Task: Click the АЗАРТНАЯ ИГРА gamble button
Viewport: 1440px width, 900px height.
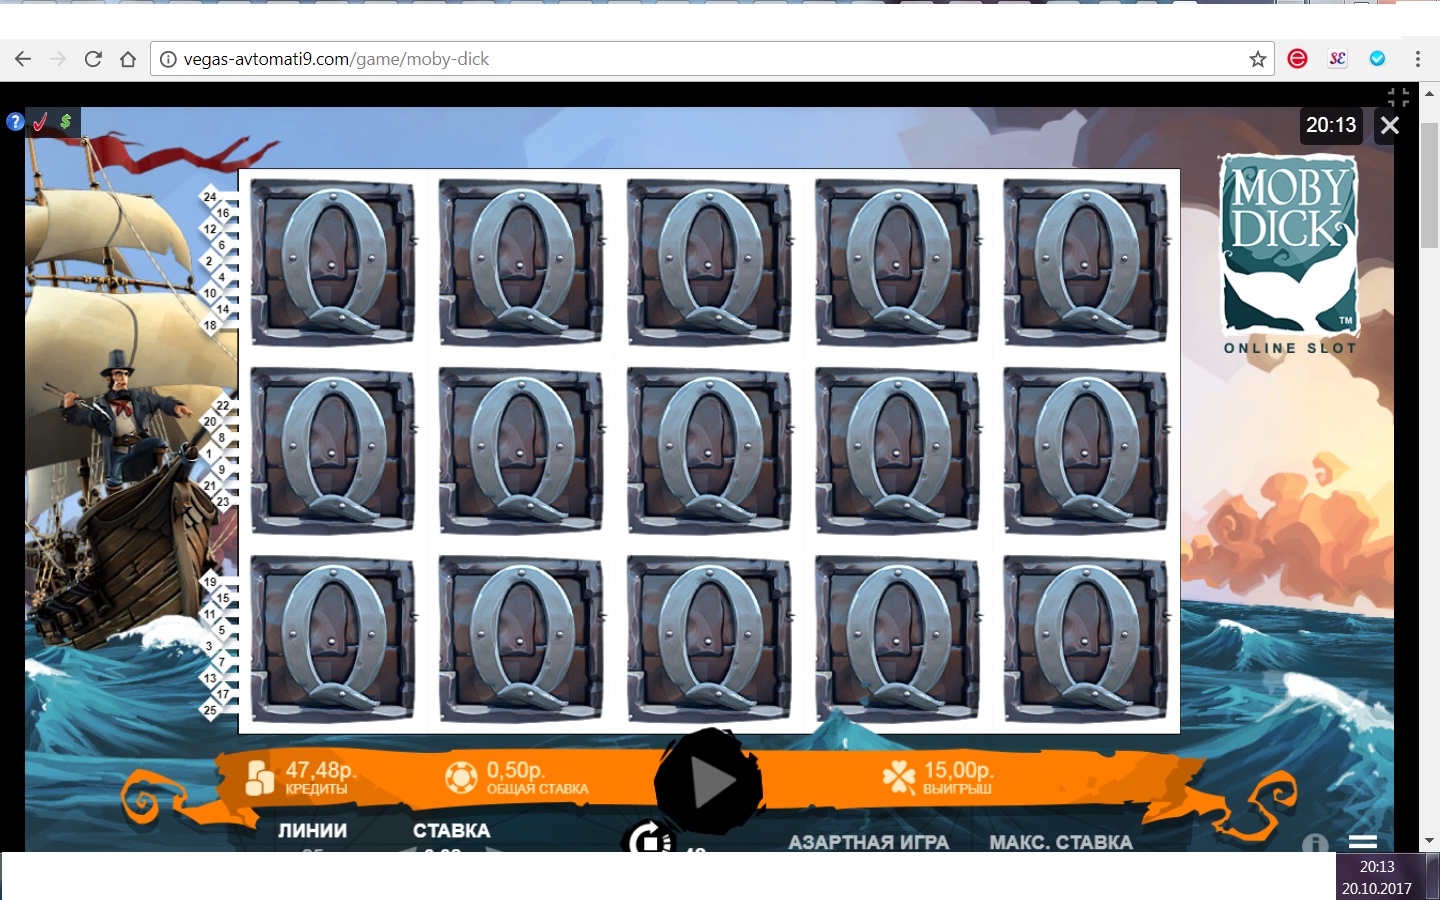Action: click(x=869, y=842)
